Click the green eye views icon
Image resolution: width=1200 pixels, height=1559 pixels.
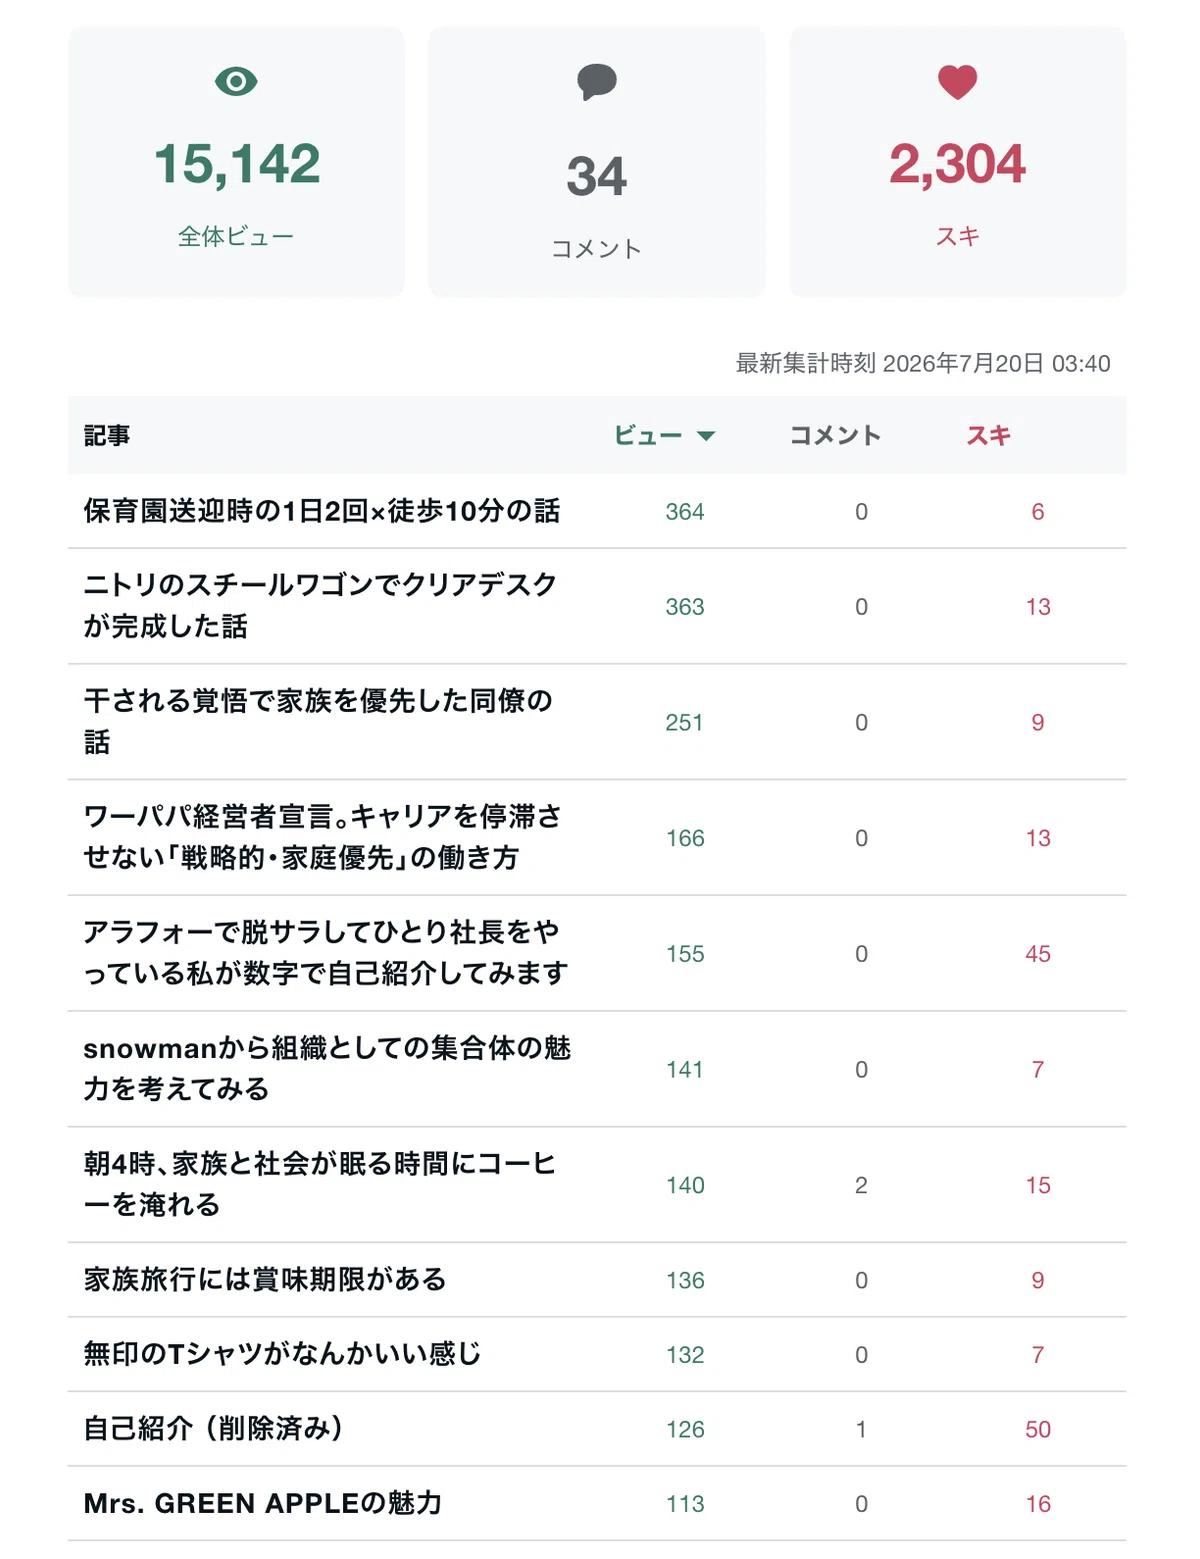click(236, 81)
